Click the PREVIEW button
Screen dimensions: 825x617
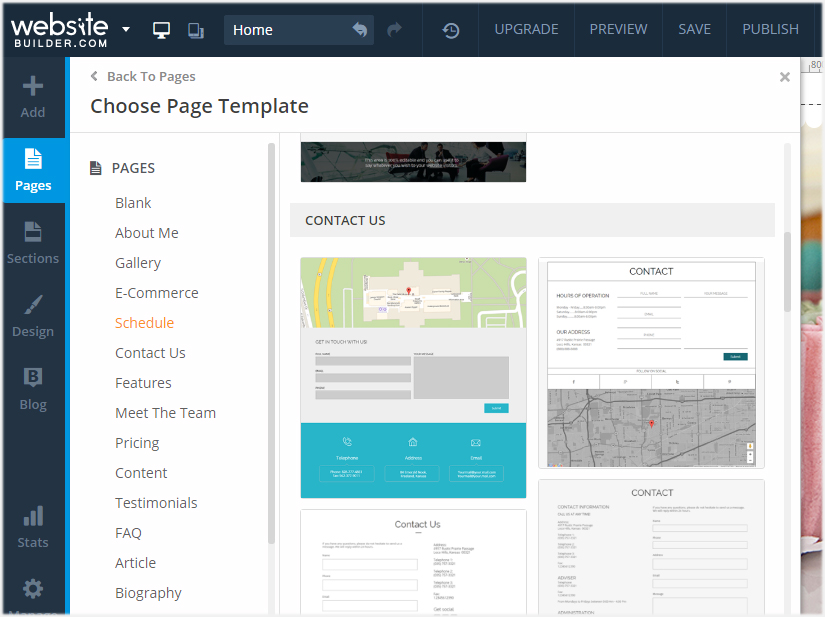618,29
